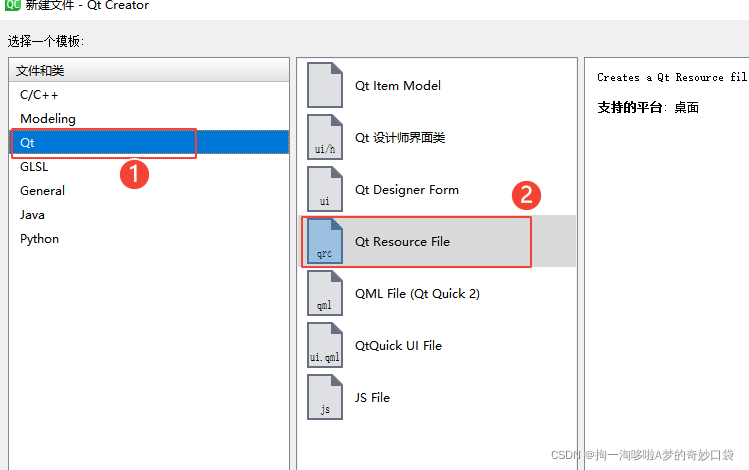Click the qrc Qt Resource File icon
The image size is (749, 470).
(x=325, y=241)
